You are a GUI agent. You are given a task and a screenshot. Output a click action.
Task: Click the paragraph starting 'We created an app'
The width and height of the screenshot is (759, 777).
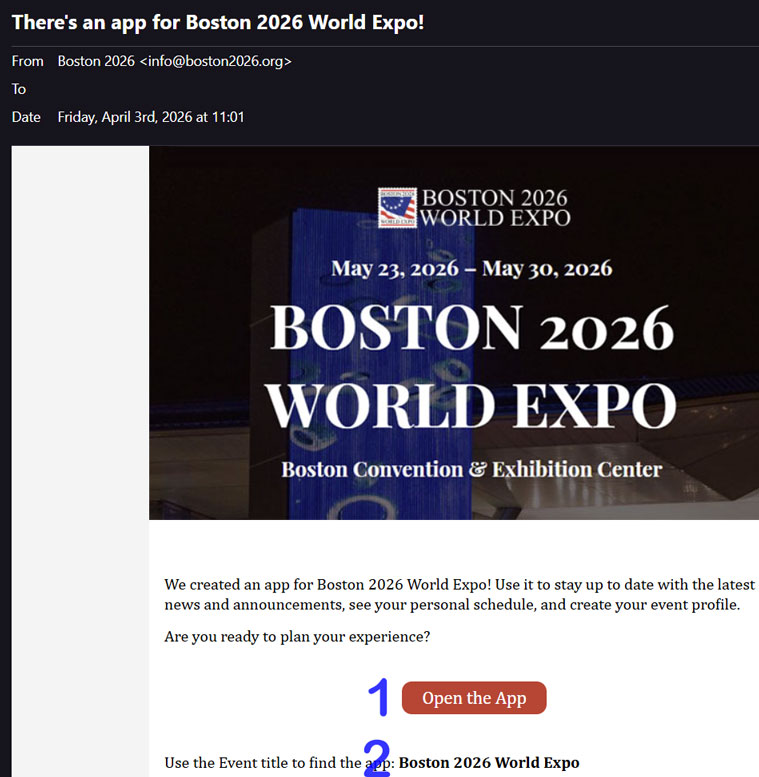460,595
